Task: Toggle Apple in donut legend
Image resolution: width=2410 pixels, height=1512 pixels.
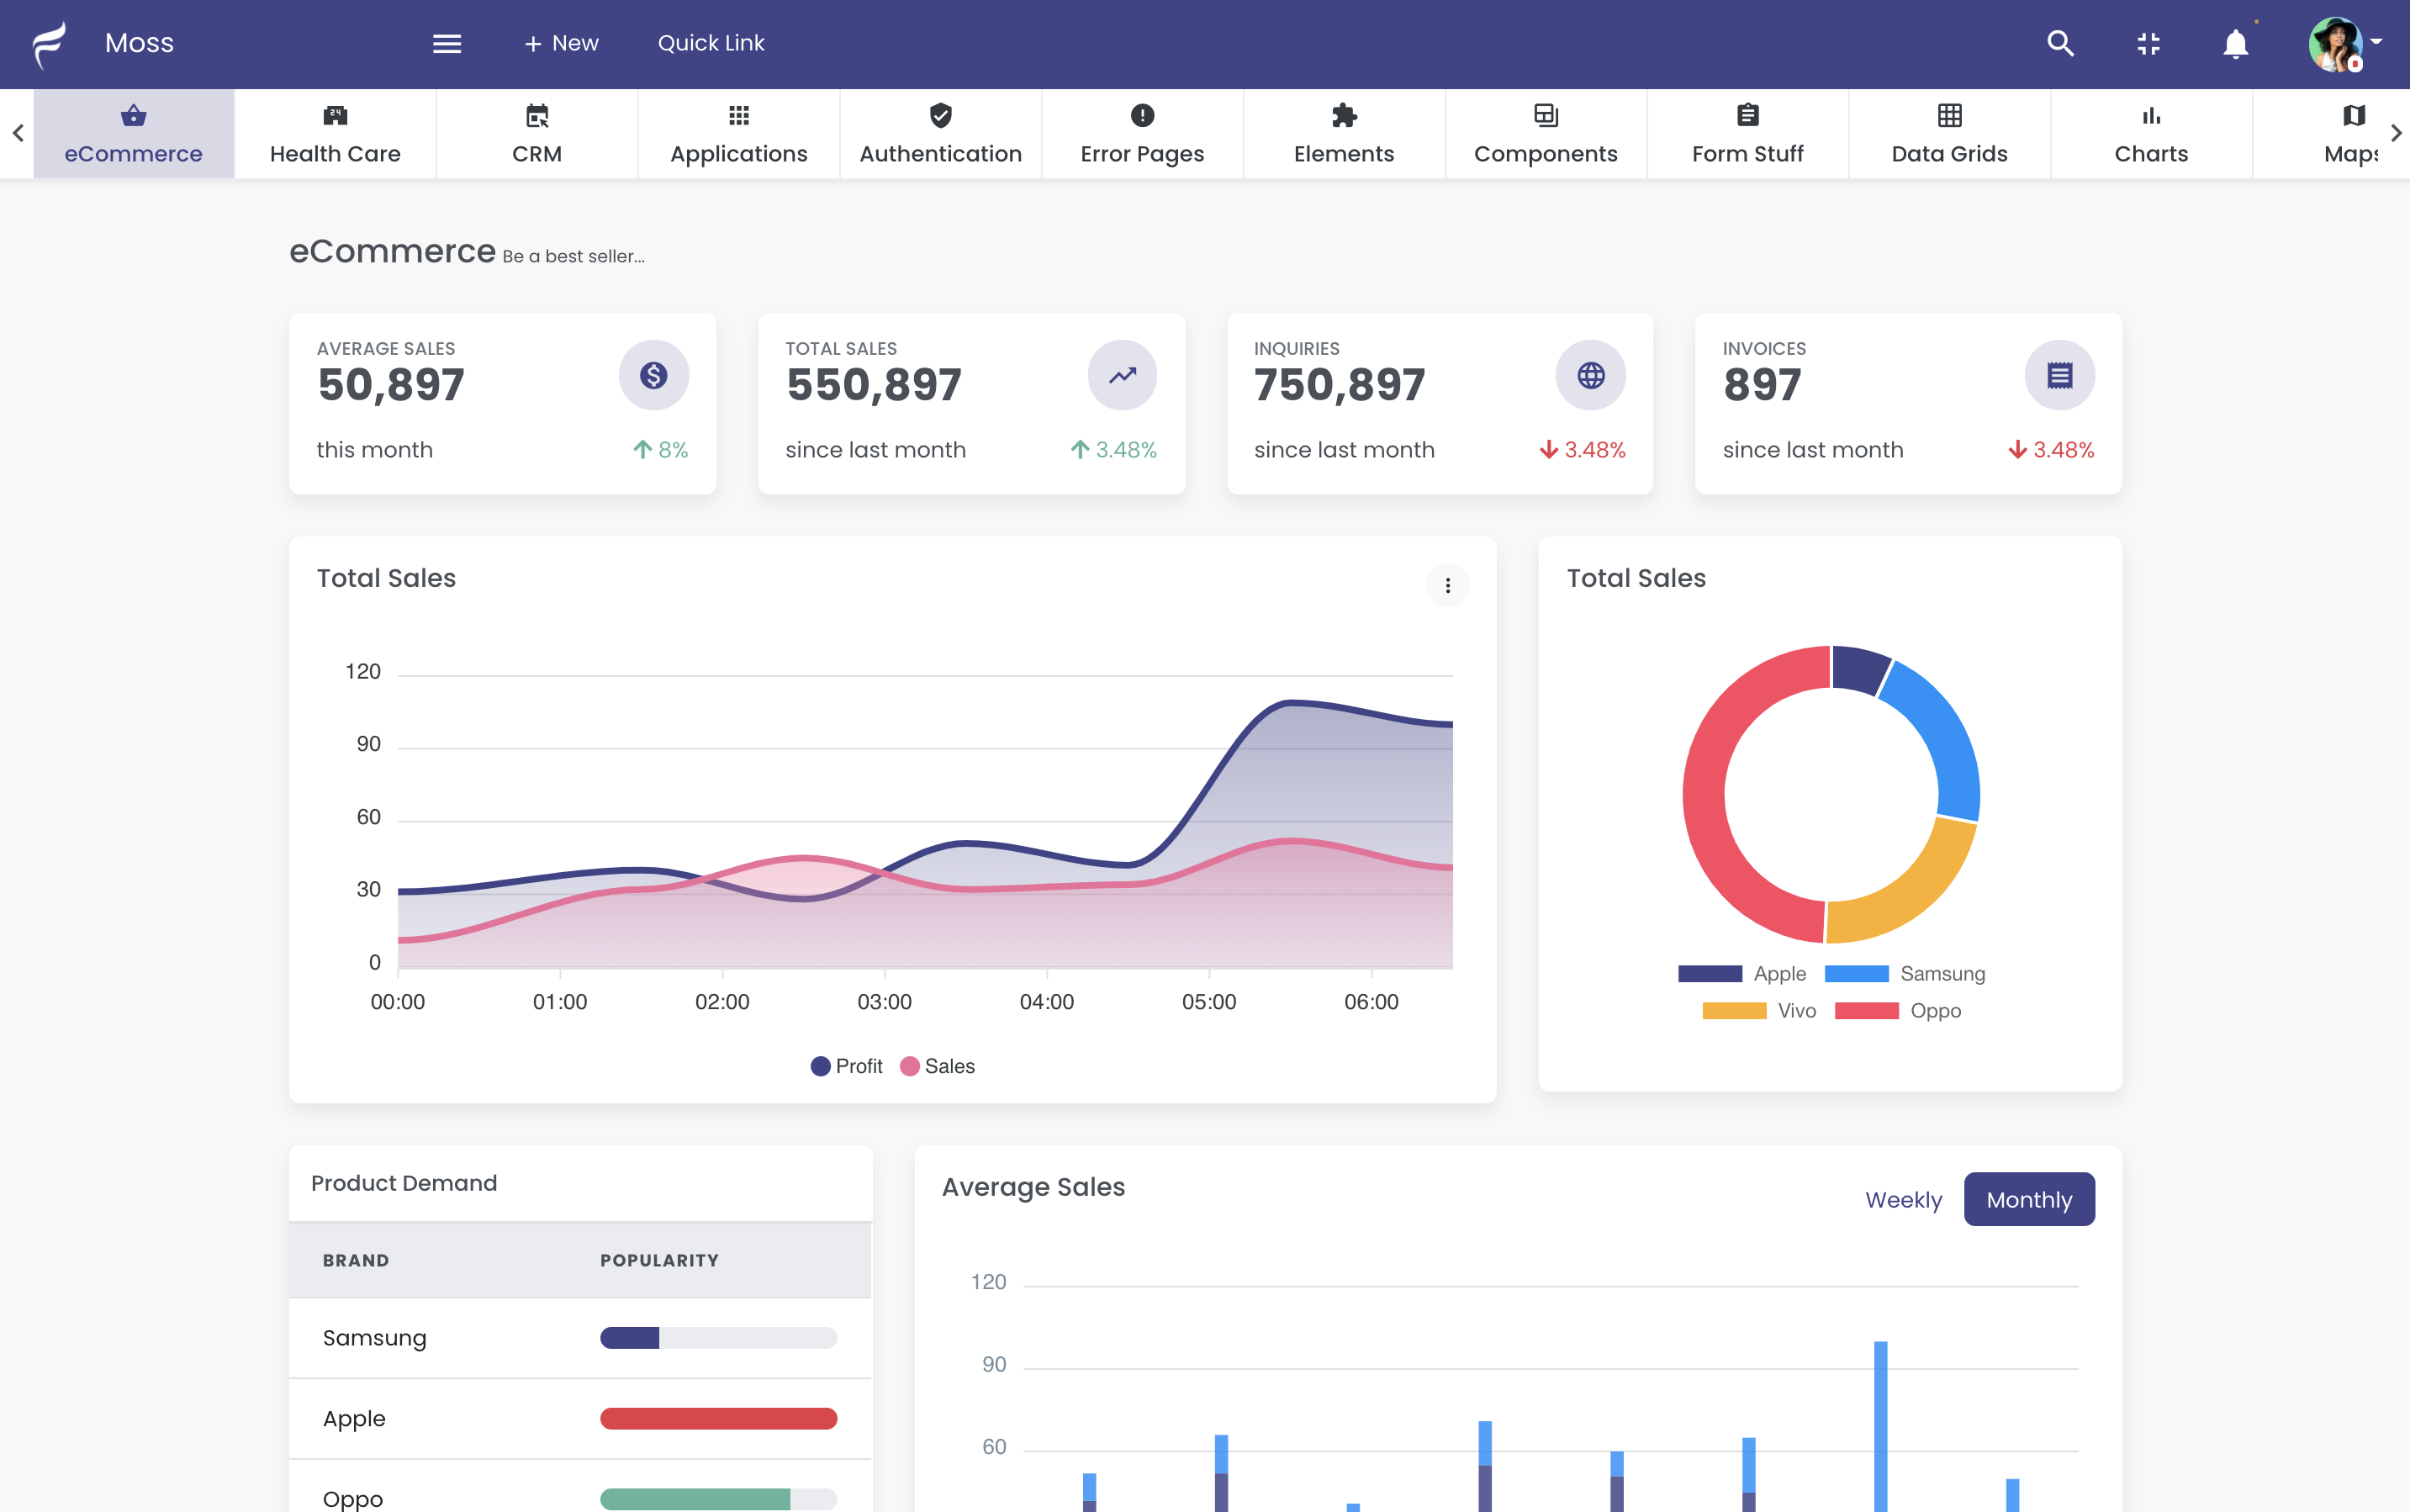Action: 1742,973
